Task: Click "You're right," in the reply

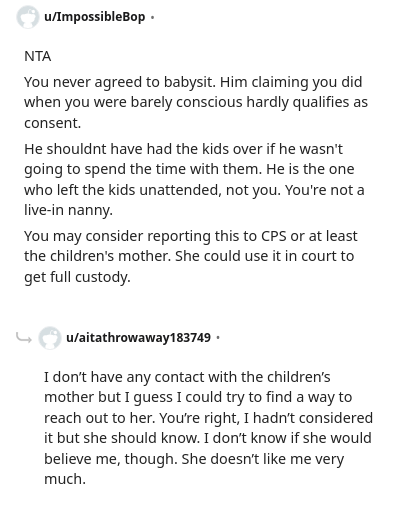Action: click(x=199, y=418)
